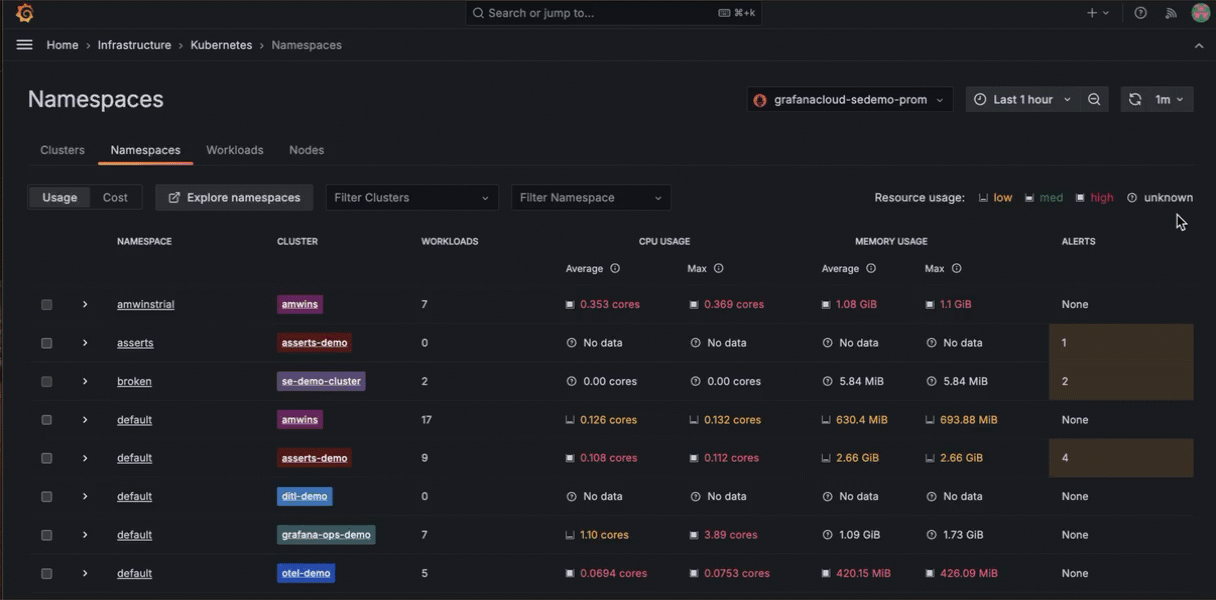The image size is (1216, 600).
Task: Expand the asserts namespace row
Action: coord(85,343)
